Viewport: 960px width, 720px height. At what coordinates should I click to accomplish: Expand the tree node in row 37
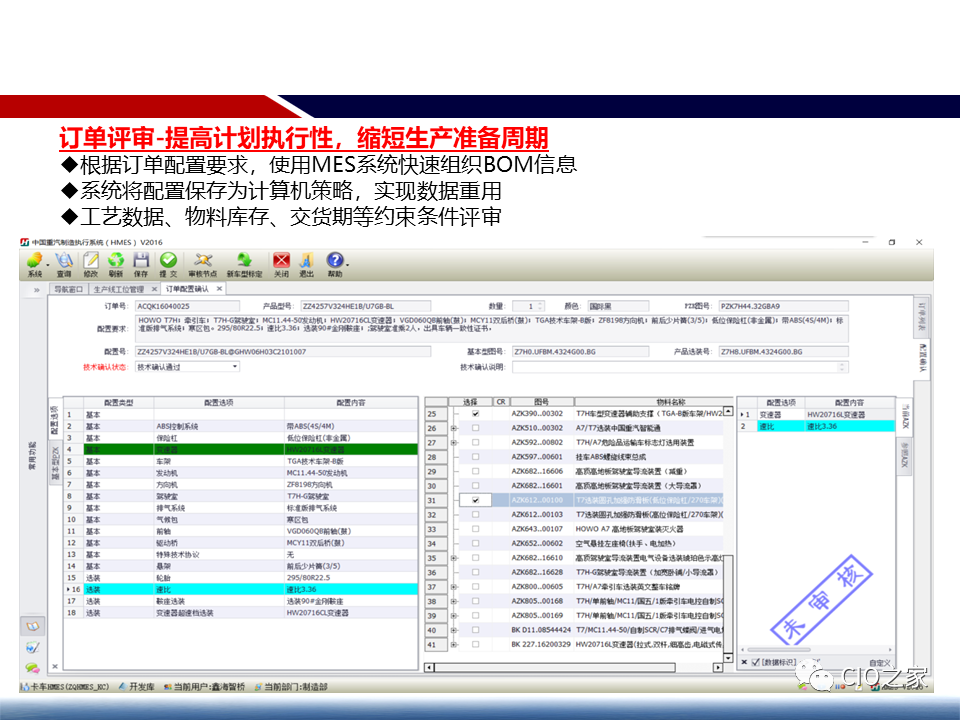[x=454, y=587]
